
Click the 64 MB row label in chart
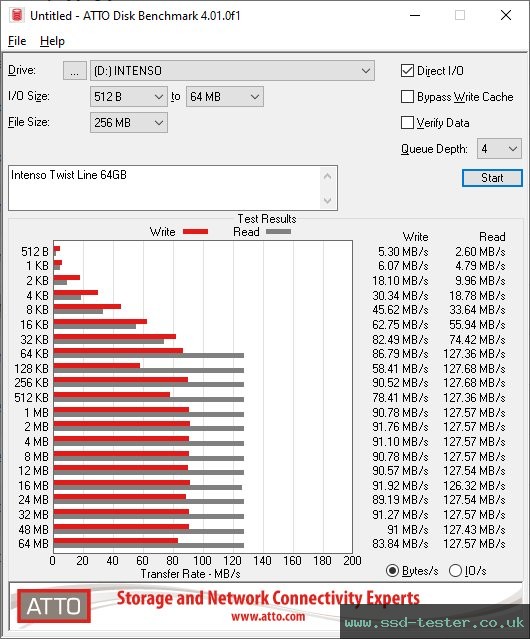pyautogui.click(x=33, y=544)
